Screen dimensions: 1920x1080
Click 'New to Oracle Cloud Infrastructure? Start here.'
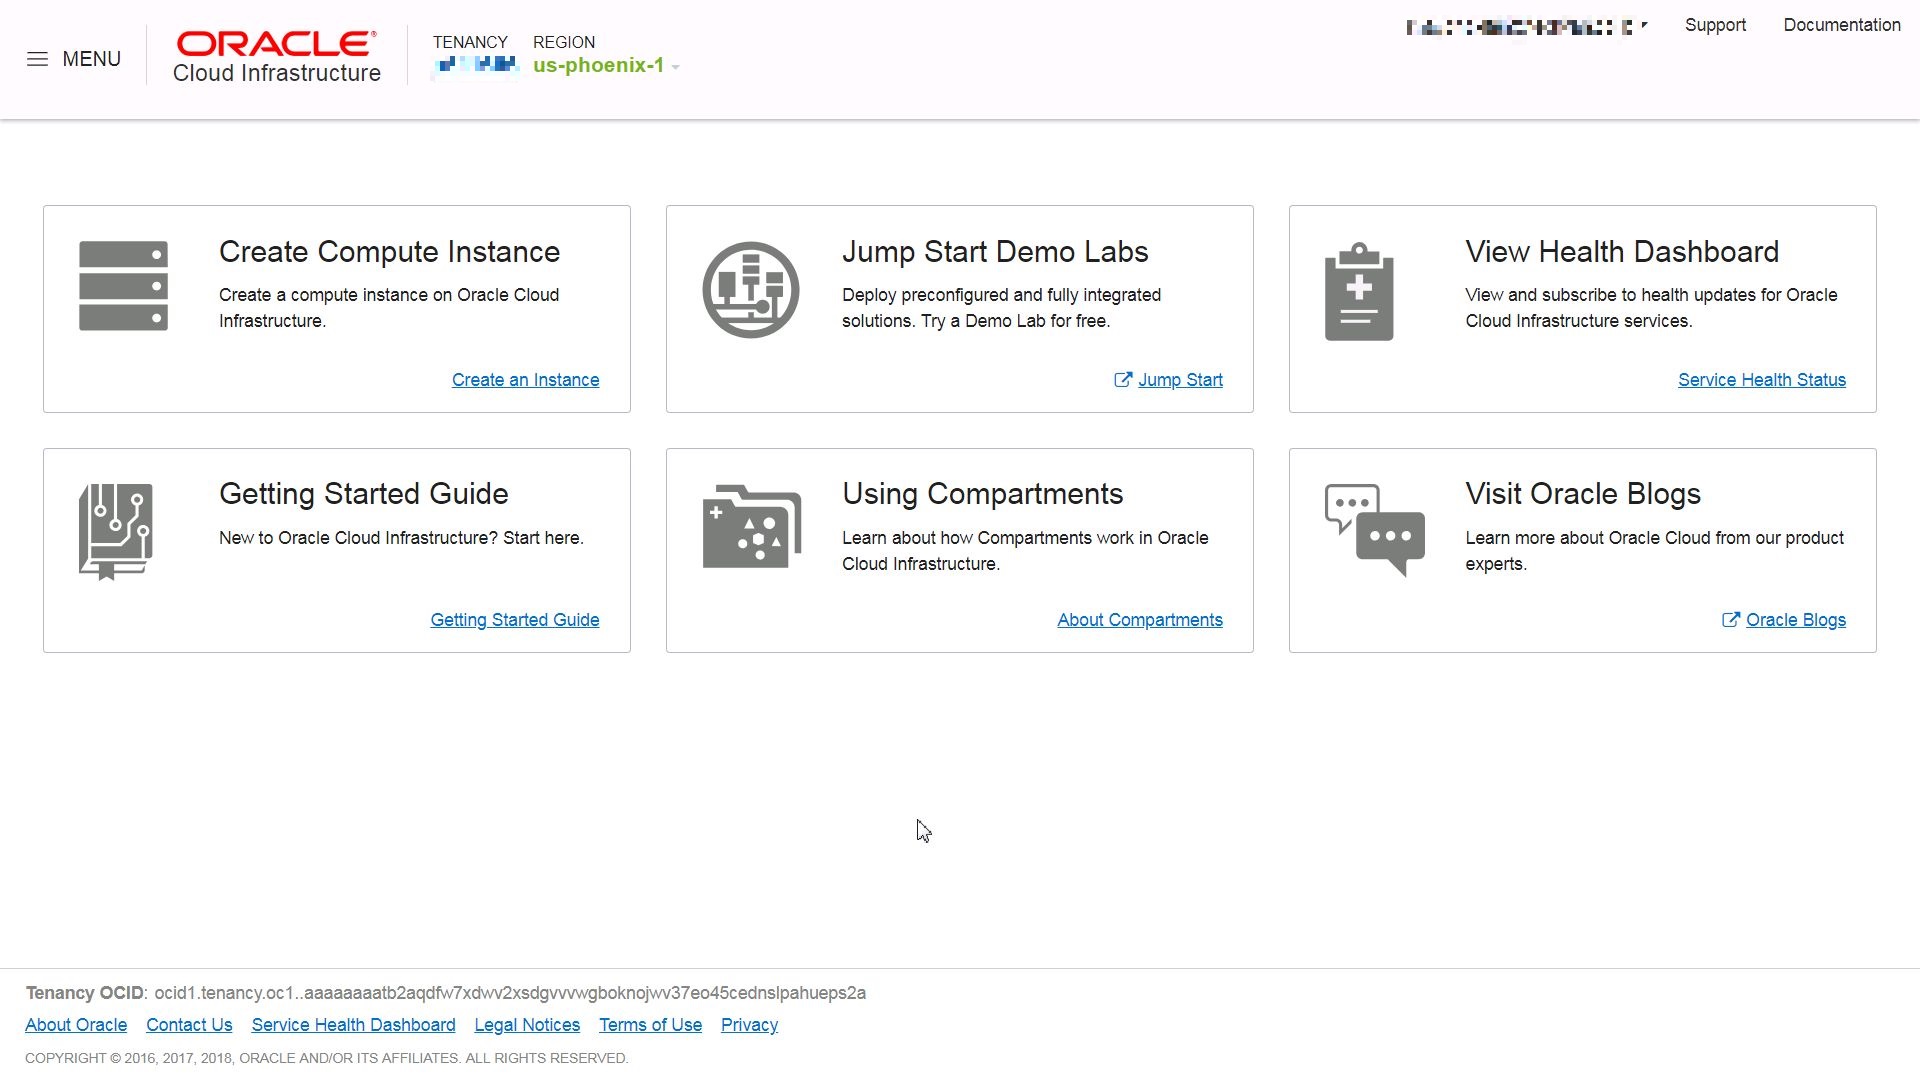pos(401,538)
